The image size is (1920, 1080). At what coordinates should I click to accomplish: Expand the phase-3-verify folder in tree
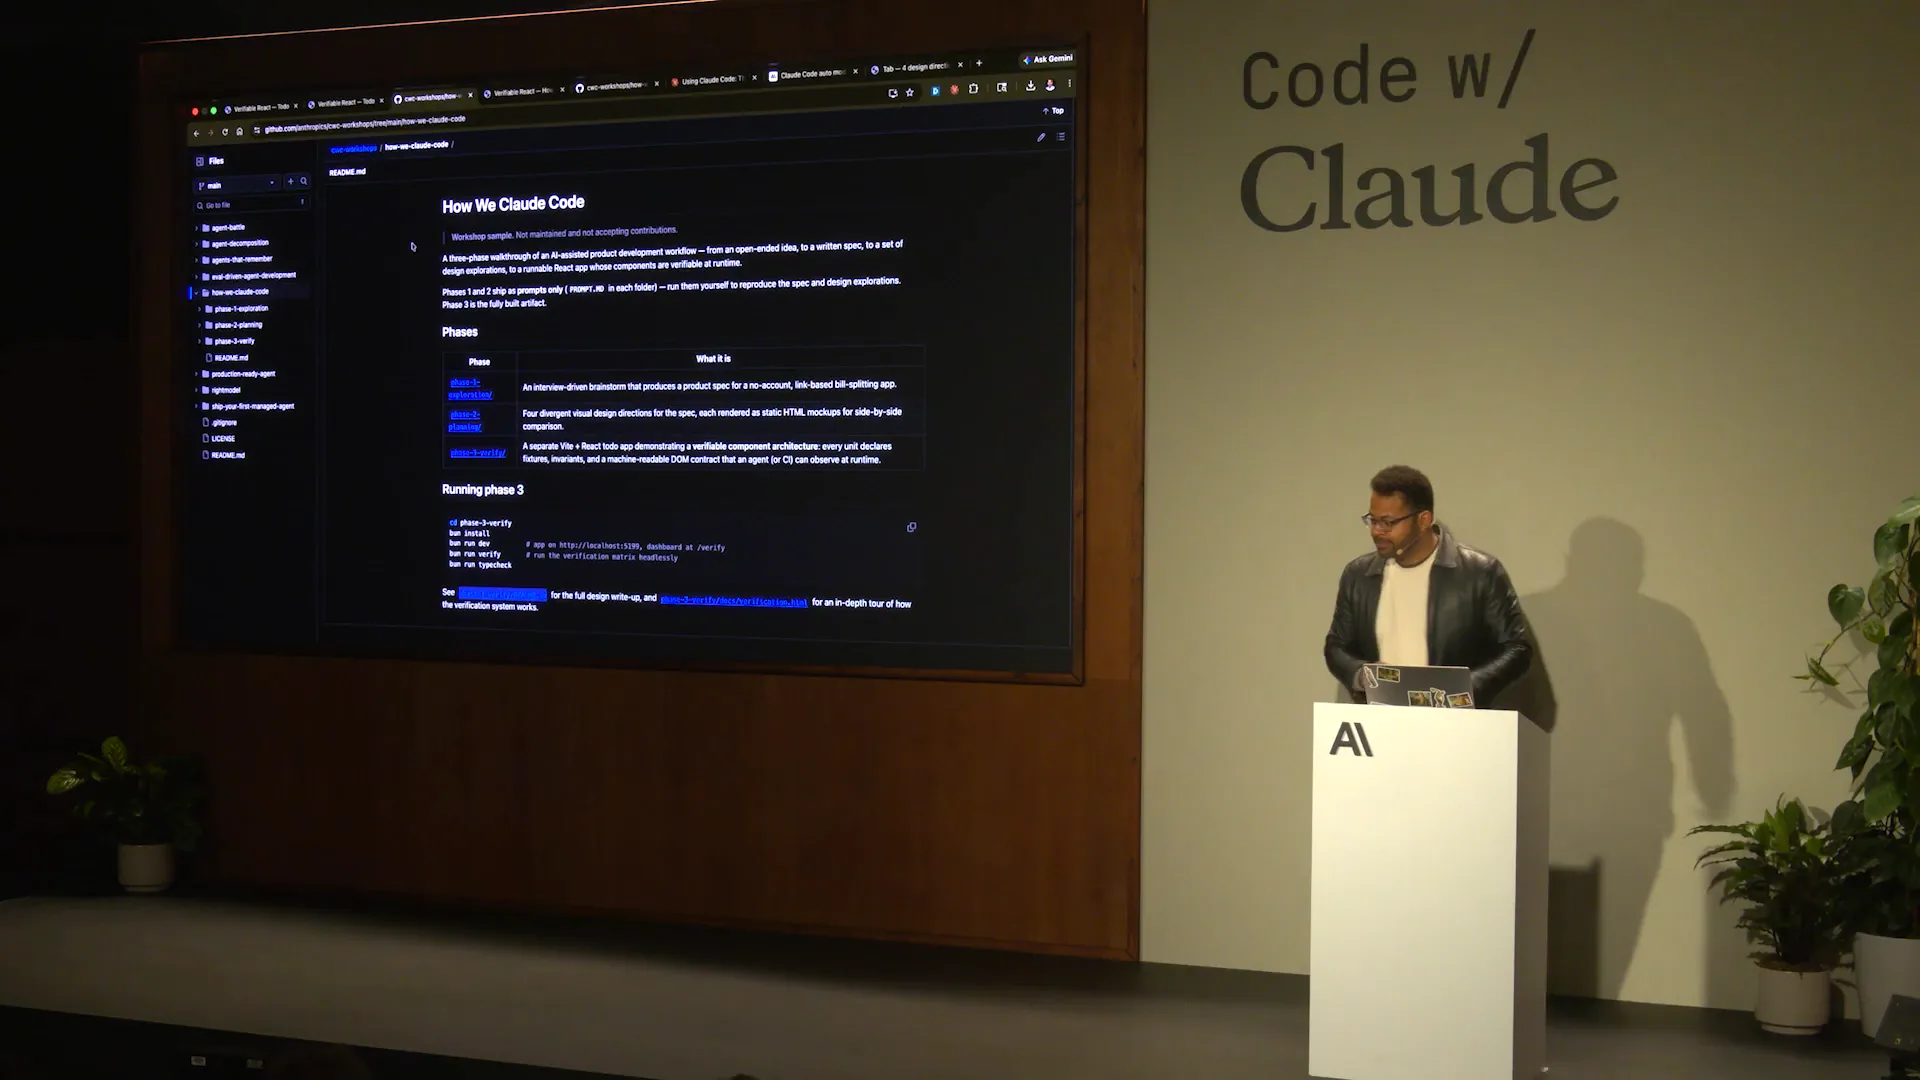tap(200, 341)
